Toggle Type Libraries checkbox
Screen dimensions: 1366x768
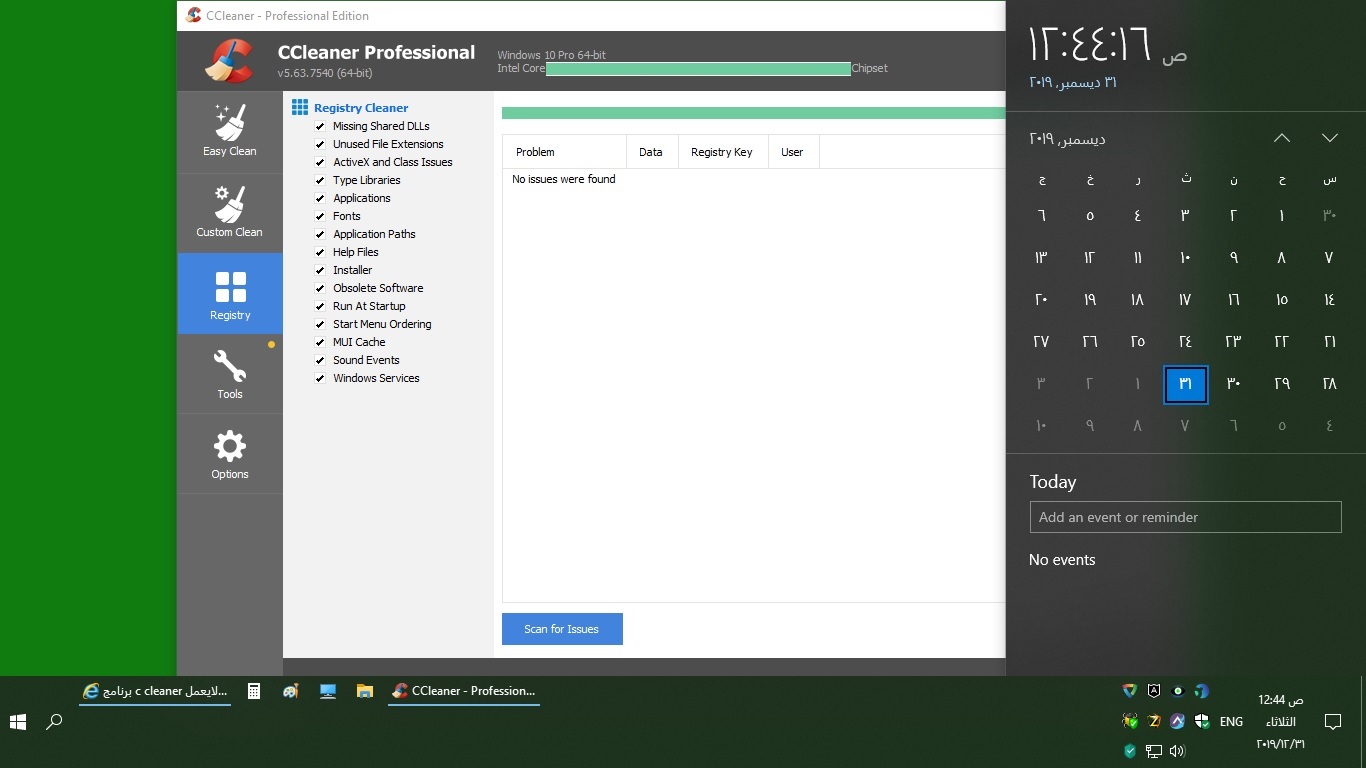(320, 180)
